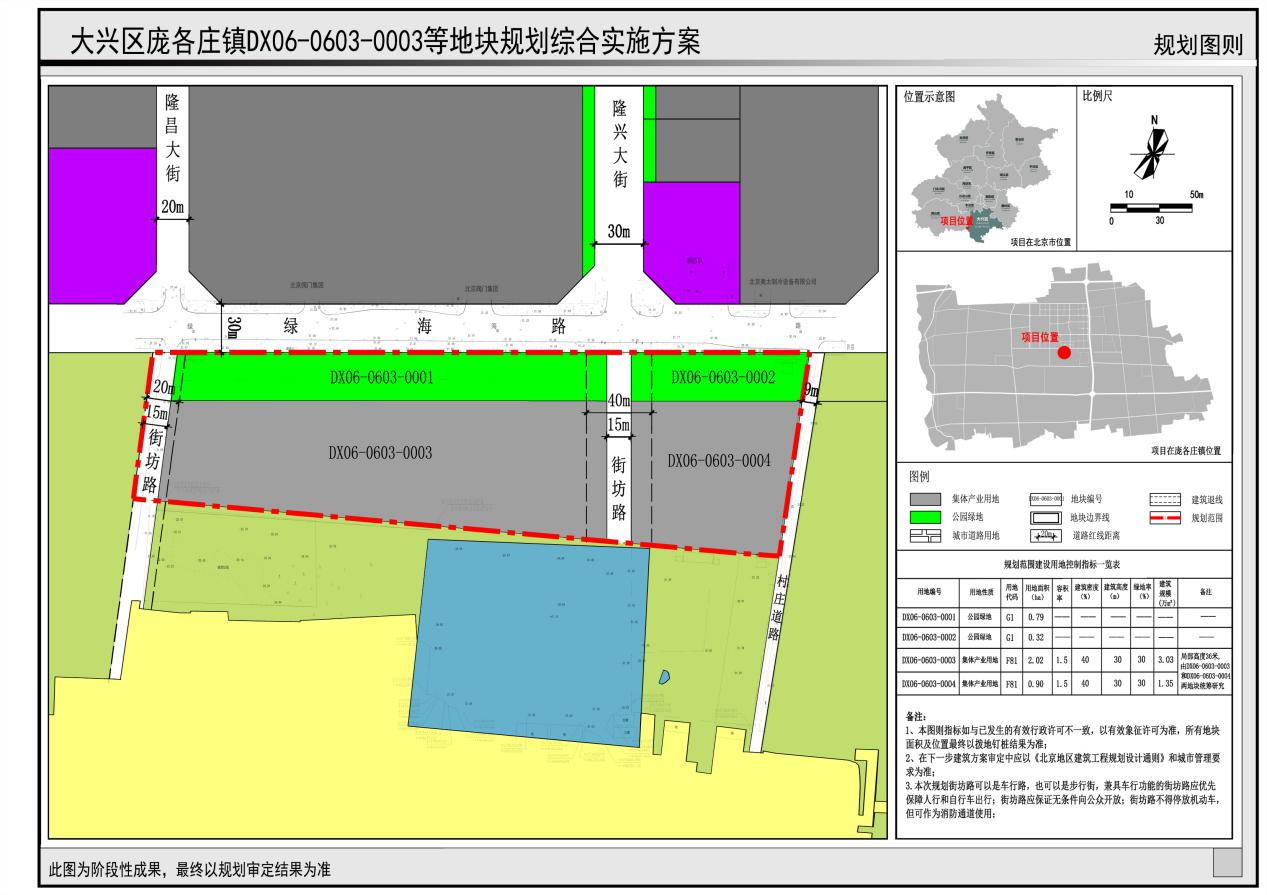The width and height of the screenshot is (1267, 895).
Task: Click the 备注: notes heading below the table
Action: click(x=915, y=718)
